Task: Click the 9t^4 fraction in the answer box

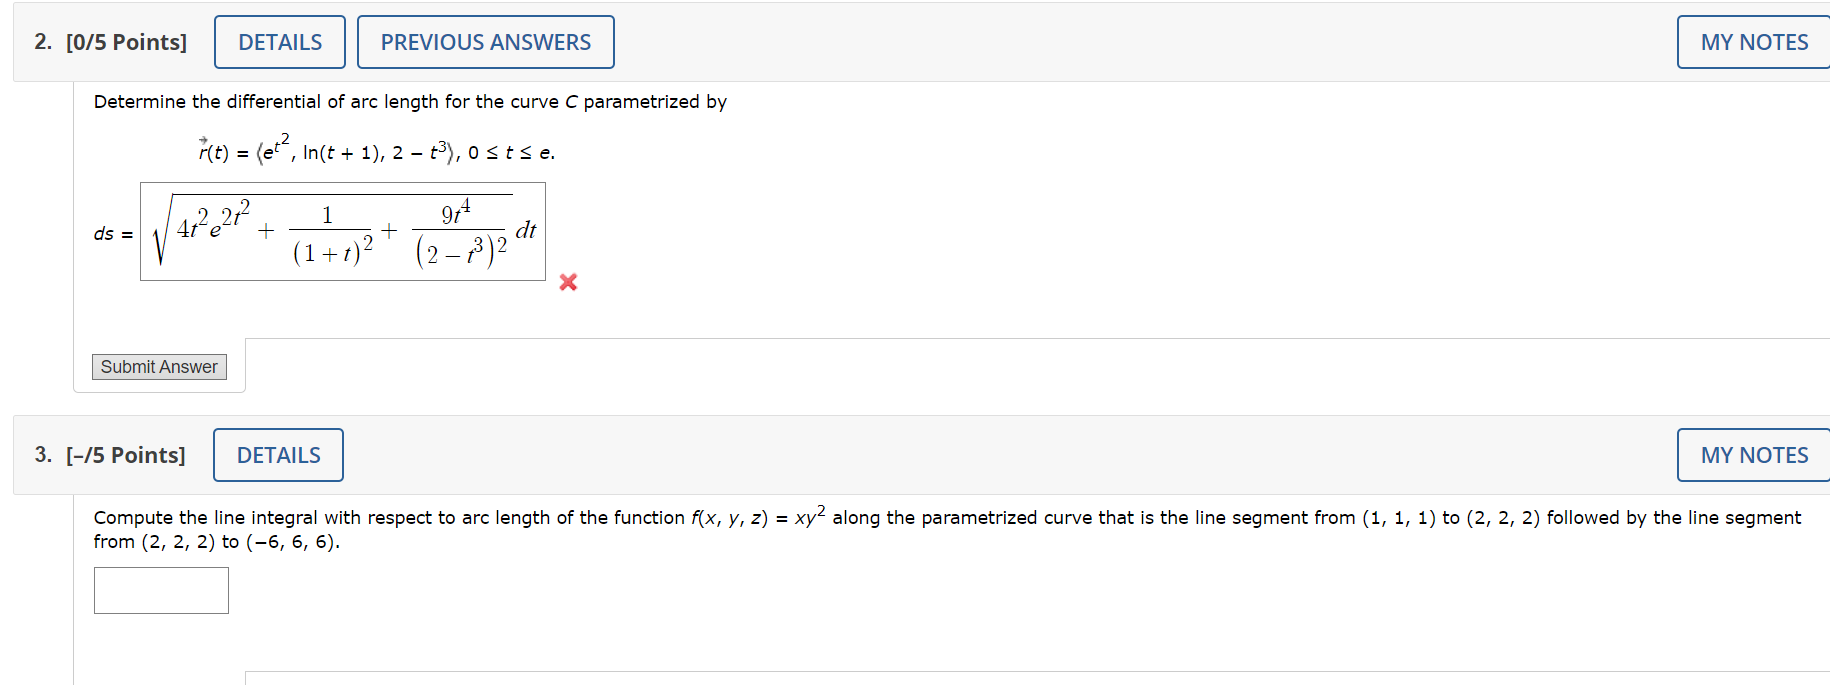Action: (x=460, y=232)
